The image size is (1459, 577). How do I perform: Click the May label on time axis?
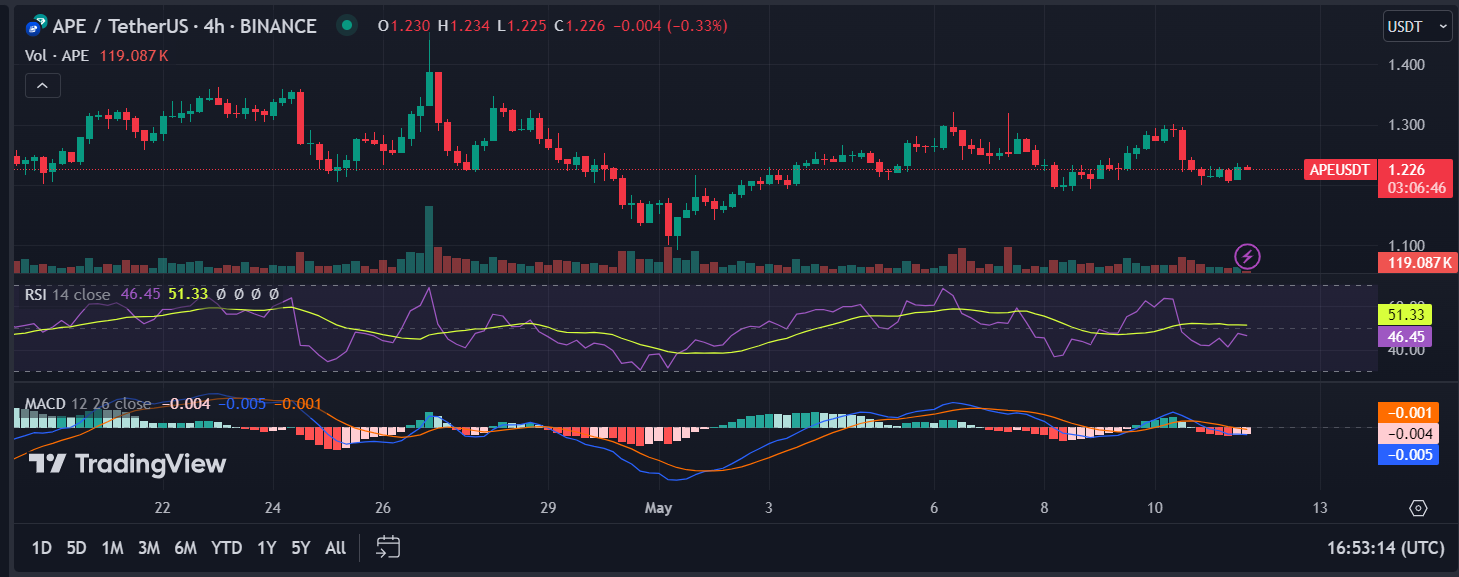(658, 508)
